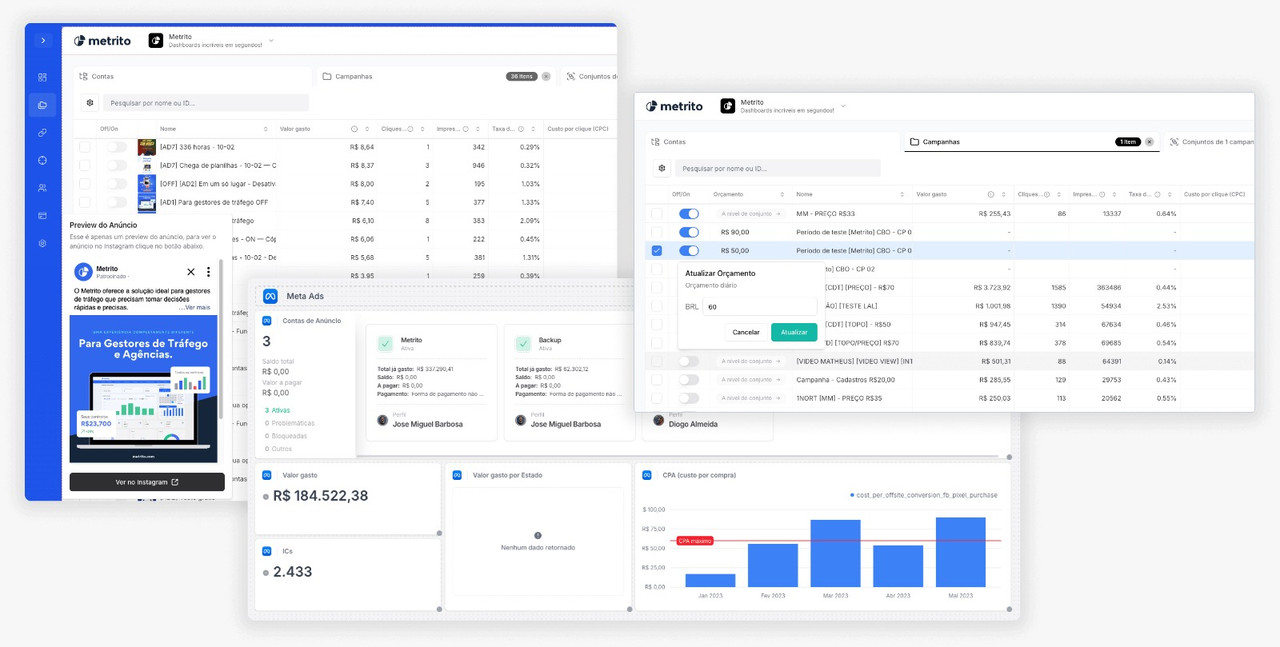Open the settings gear in left sidebar

click(42, 243)
